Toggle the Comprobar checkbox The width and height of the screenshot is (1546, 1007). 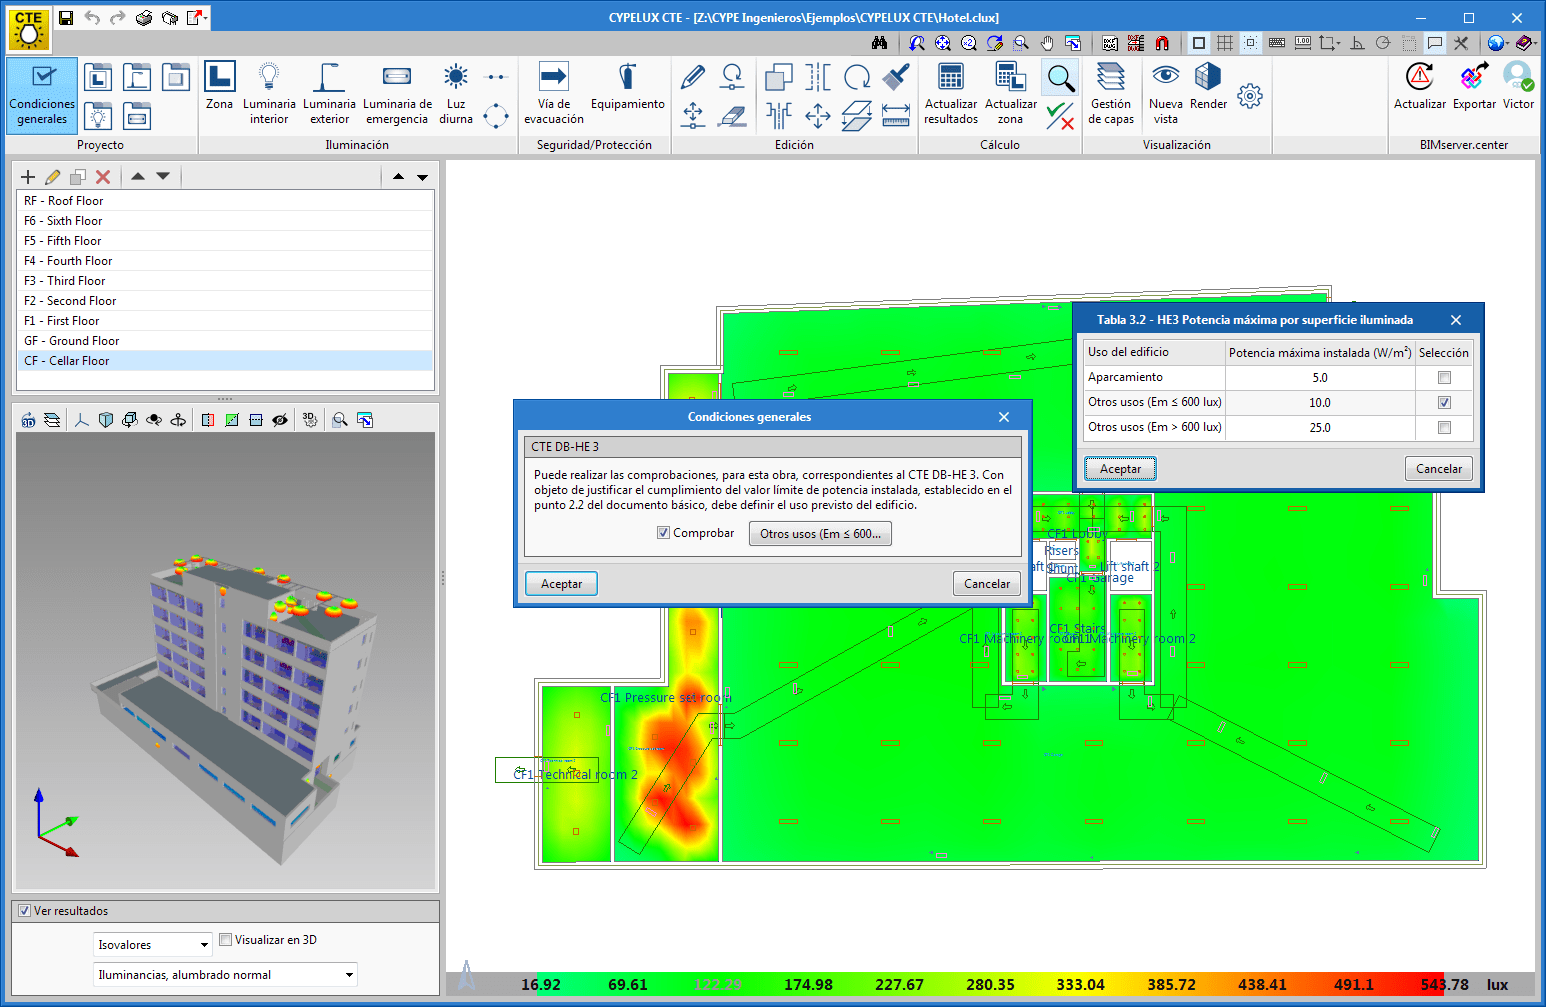(663, 533)
